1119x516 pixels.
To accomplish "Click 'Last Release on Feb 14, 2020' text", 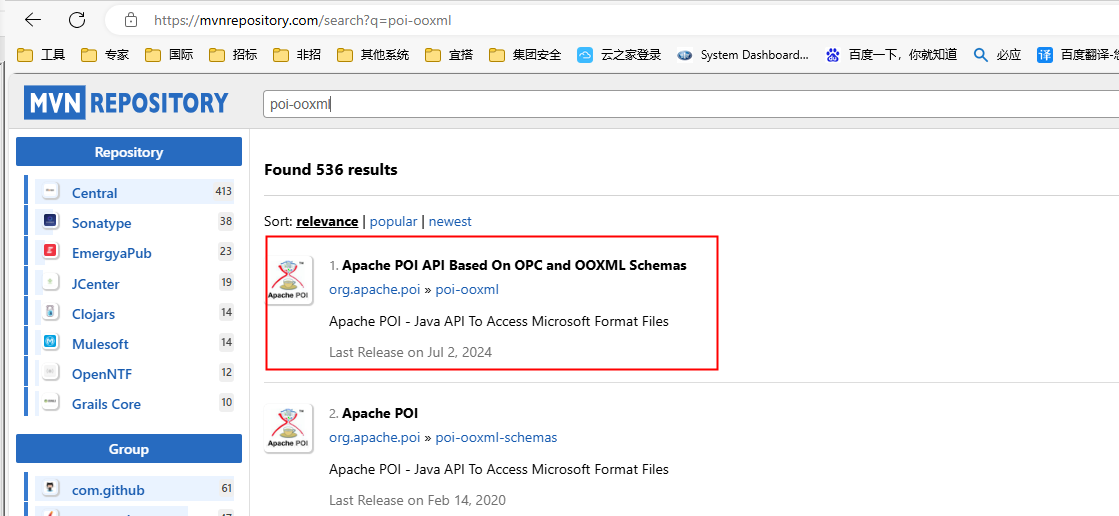I will pos(417,500).
